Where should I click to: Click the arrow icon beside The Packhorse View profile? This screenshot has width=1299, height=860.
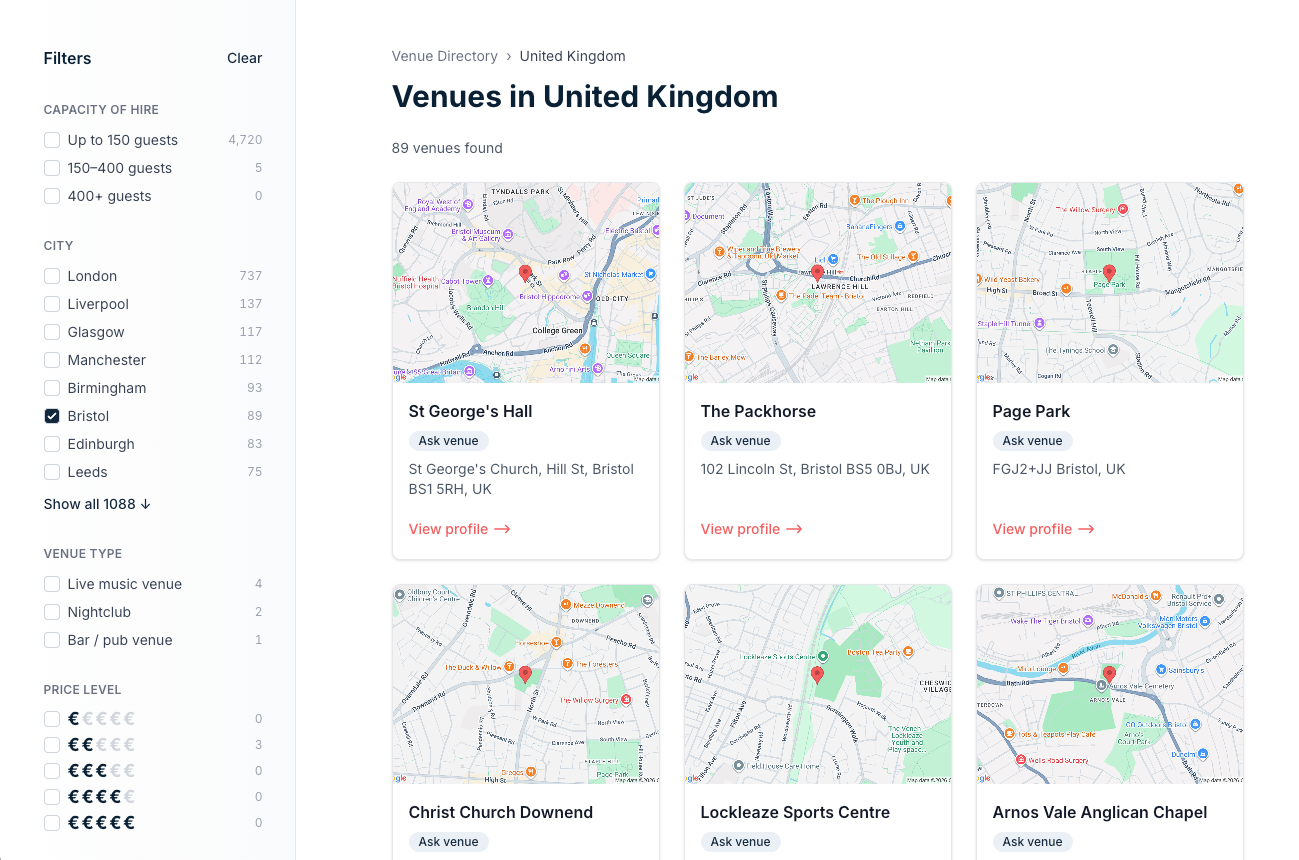click(795, 529)
